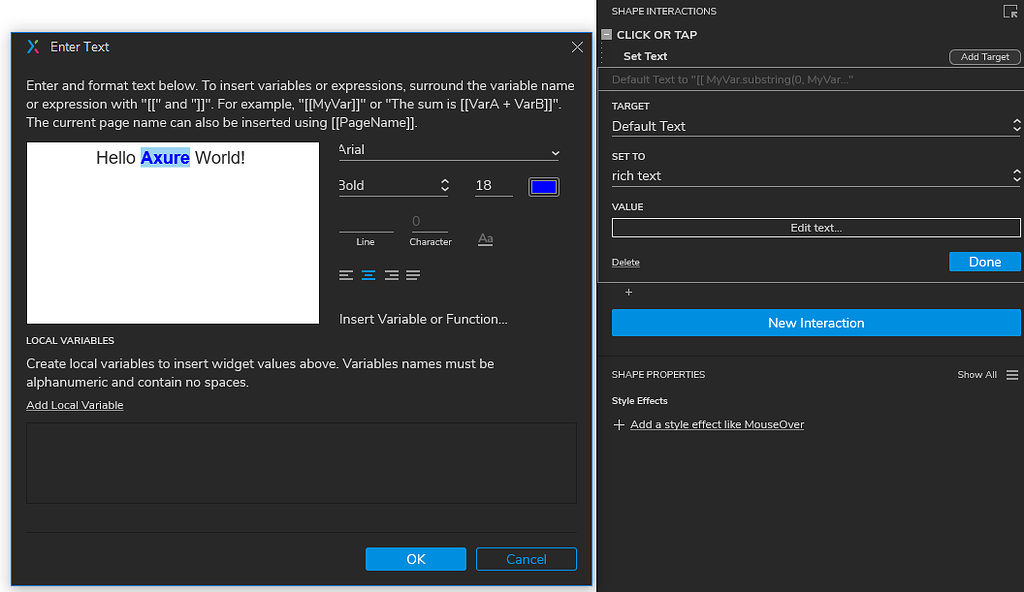Click OK to confirm the entered text

(x=415, y=558)
